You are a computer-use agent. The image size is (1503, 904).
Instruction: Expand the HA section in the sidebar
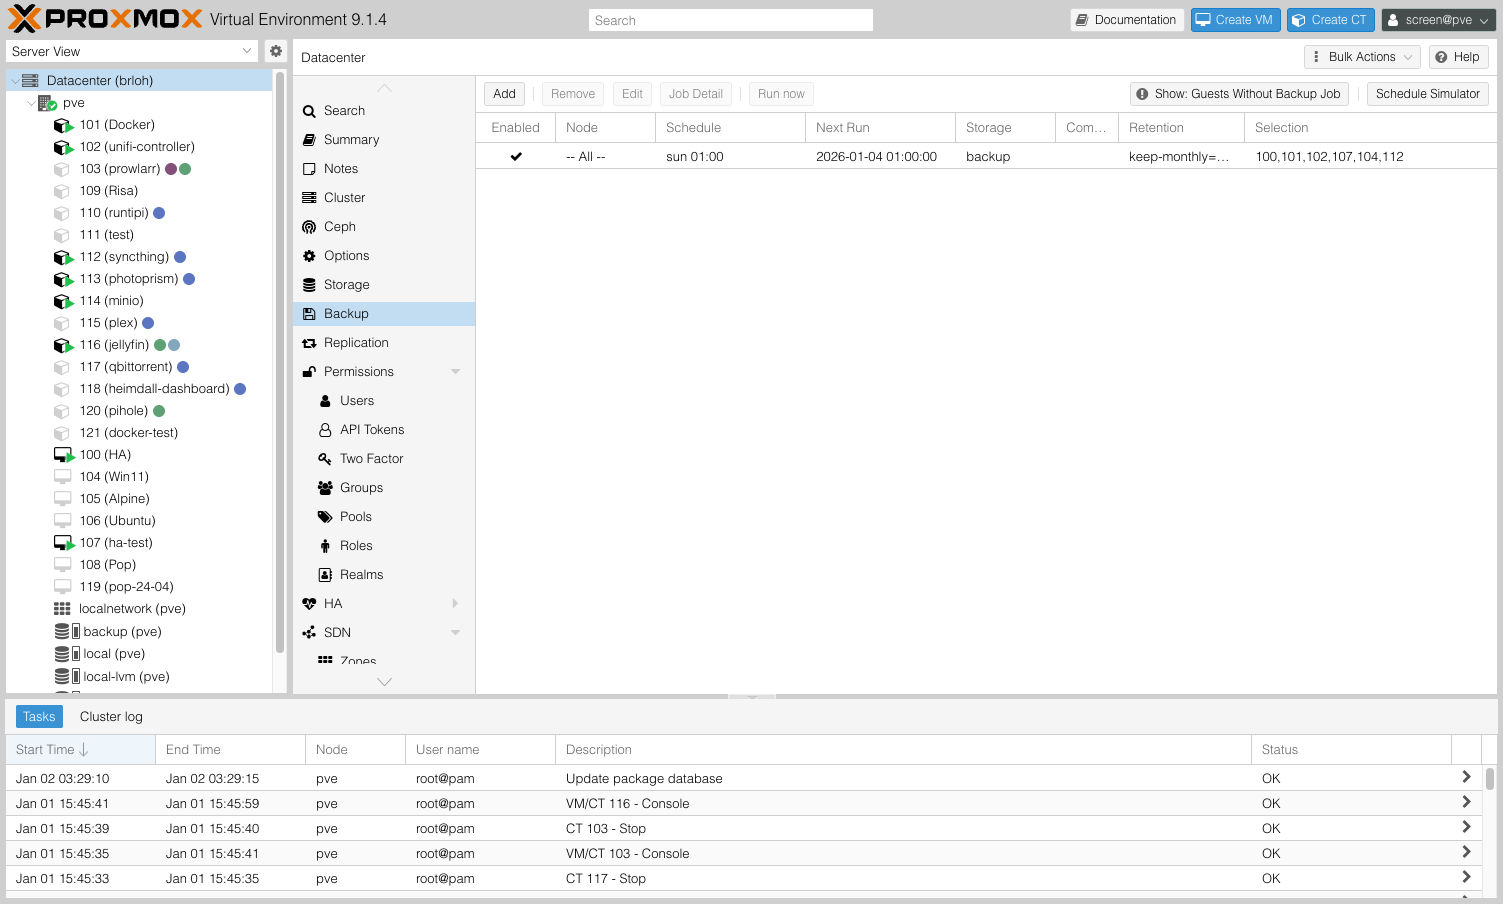point(455,603)
